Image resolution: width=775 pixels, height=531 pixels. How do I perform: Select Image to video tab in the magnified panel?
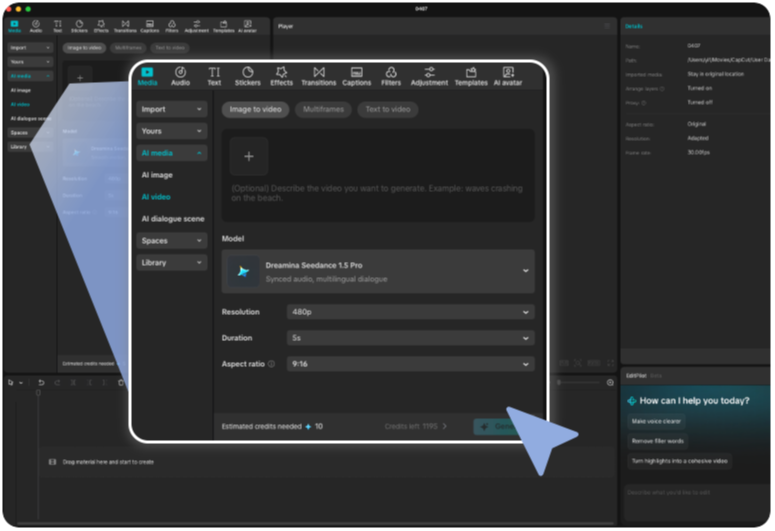[x=256, y=109]
